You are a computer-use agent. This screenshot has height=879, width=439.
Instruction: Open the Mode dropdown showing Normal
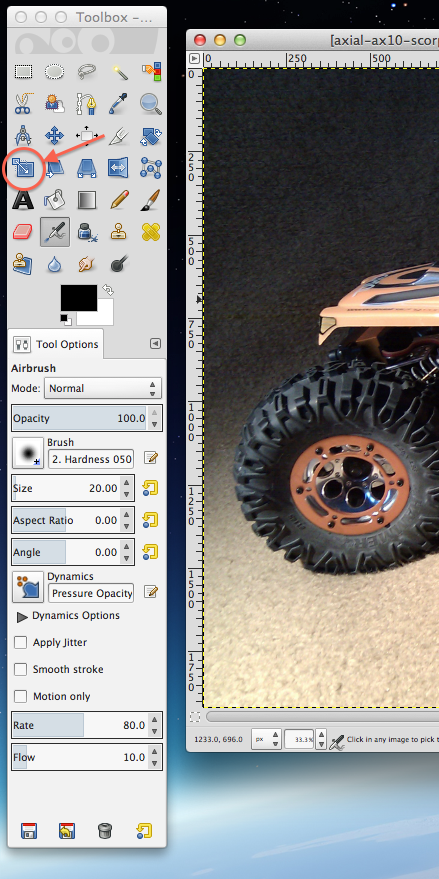tap(103, 388)
